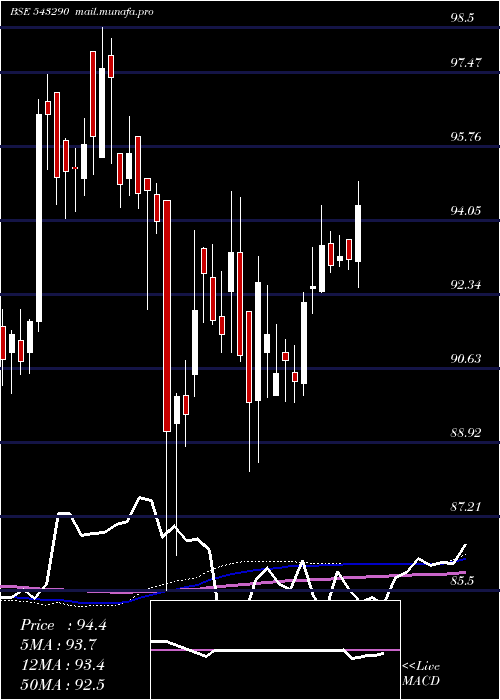
Task: Select the 90.63 price axis label
Action: click(466, 359)
